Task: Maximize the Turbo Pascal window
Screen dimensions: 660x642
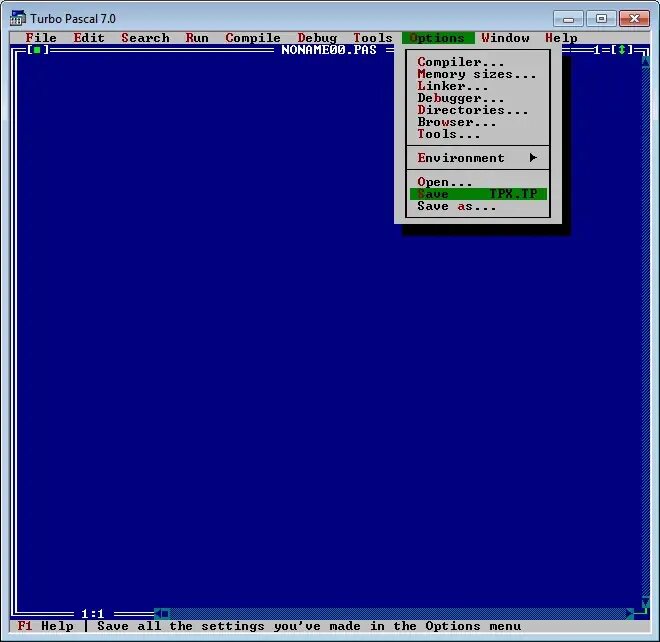Action: 601,19
